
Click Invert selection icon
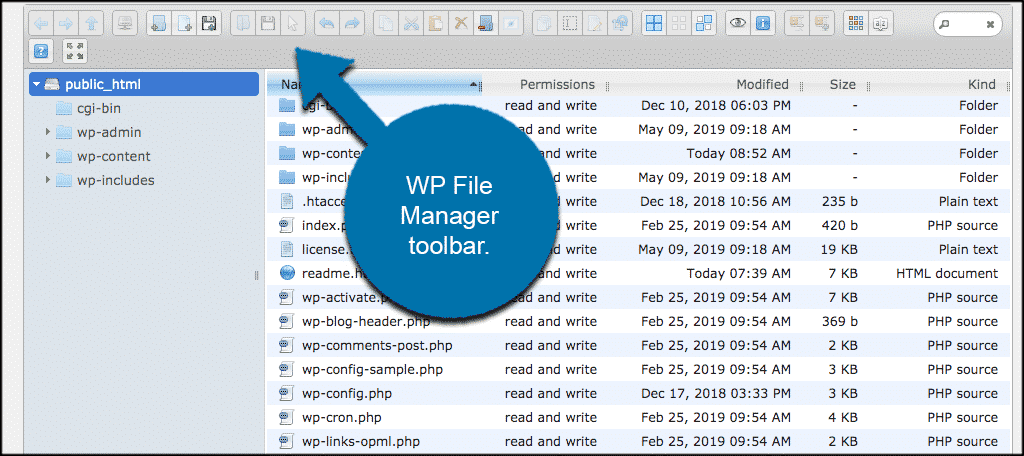pos(703,24)
